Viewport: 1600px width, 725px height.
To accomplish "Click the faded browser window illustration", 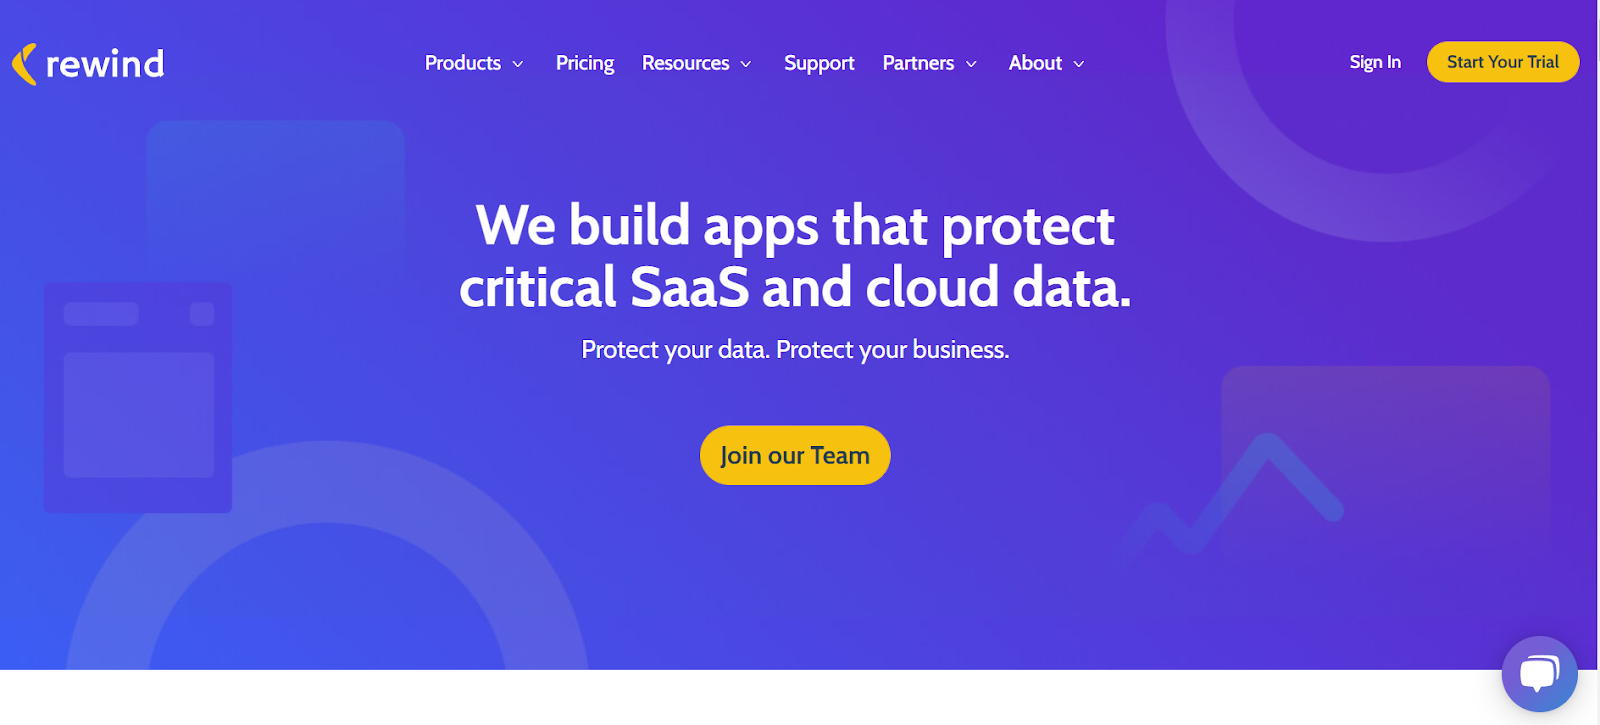I will click(138, 398).
